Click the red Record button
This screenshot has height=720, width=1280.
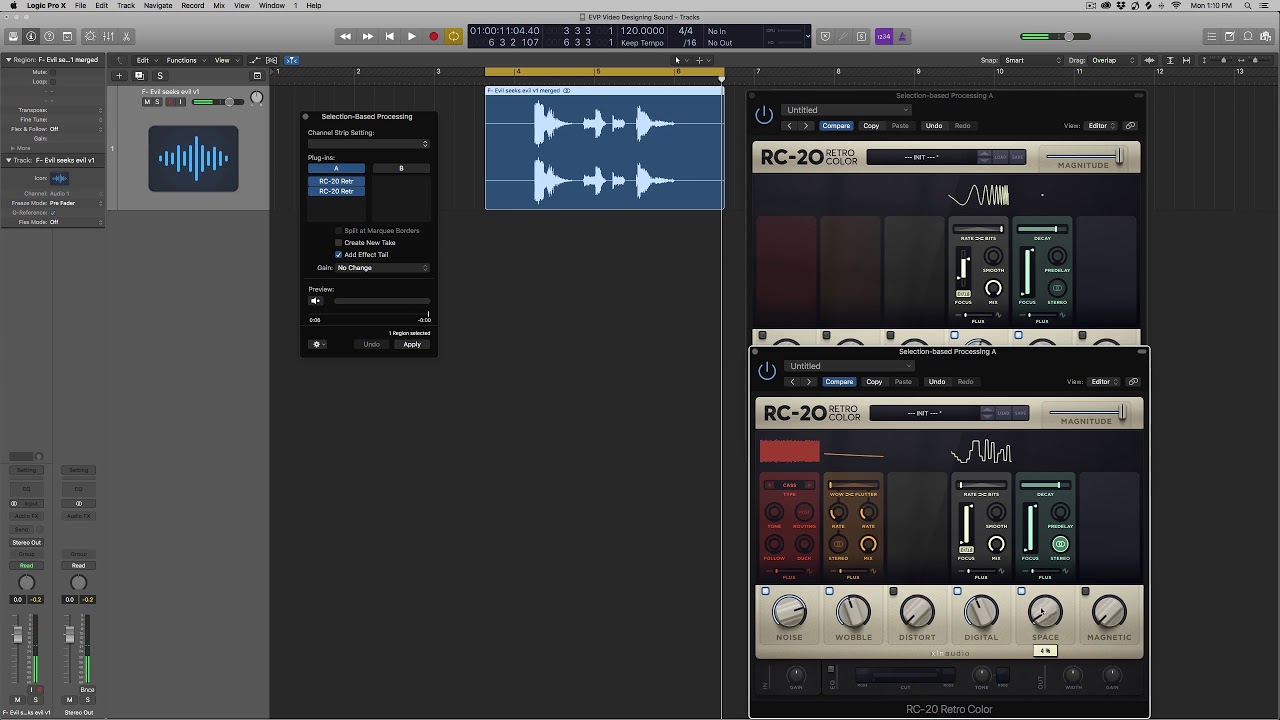point(433,37)
